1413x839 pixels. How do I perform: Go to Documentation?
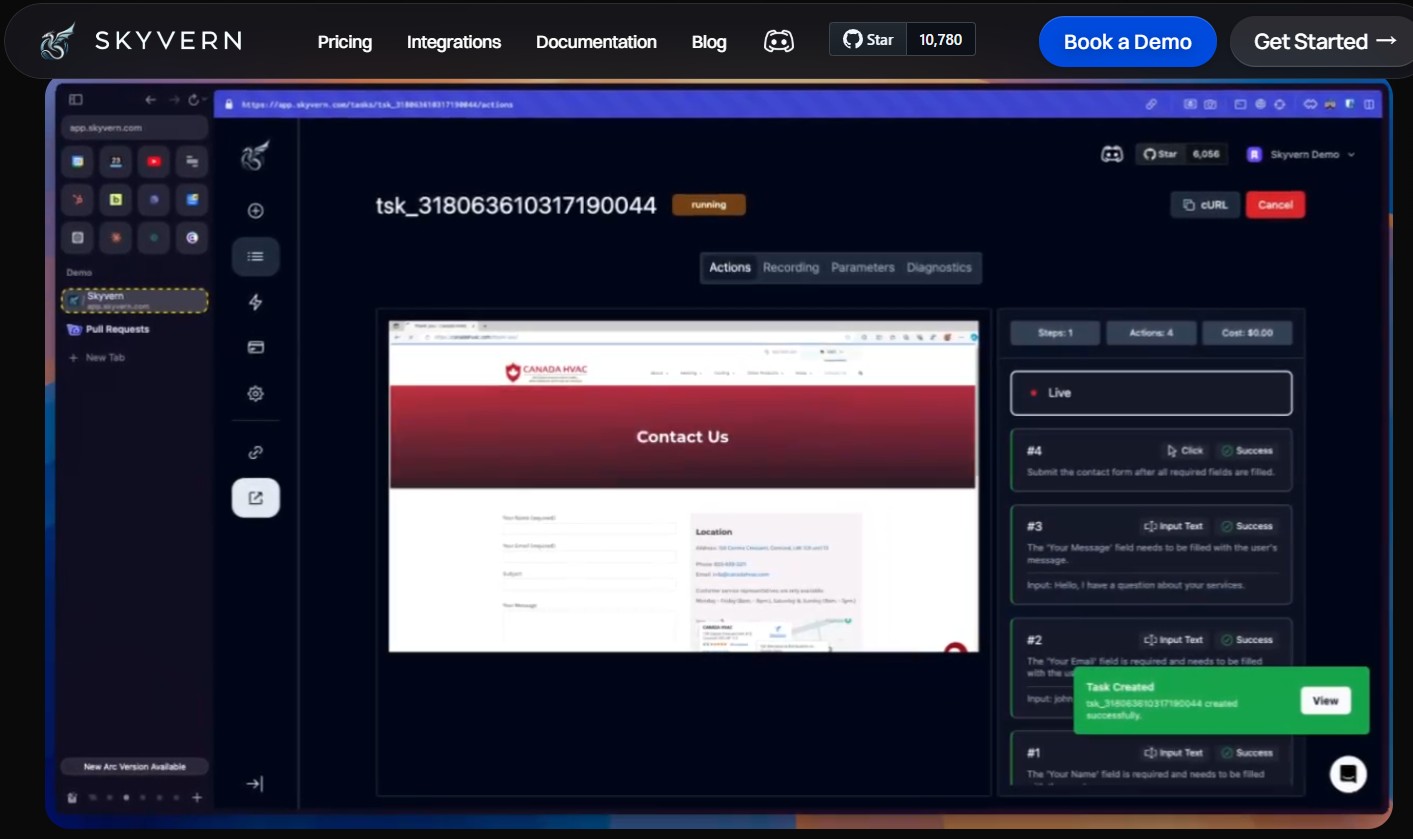[x=596, y=42]
